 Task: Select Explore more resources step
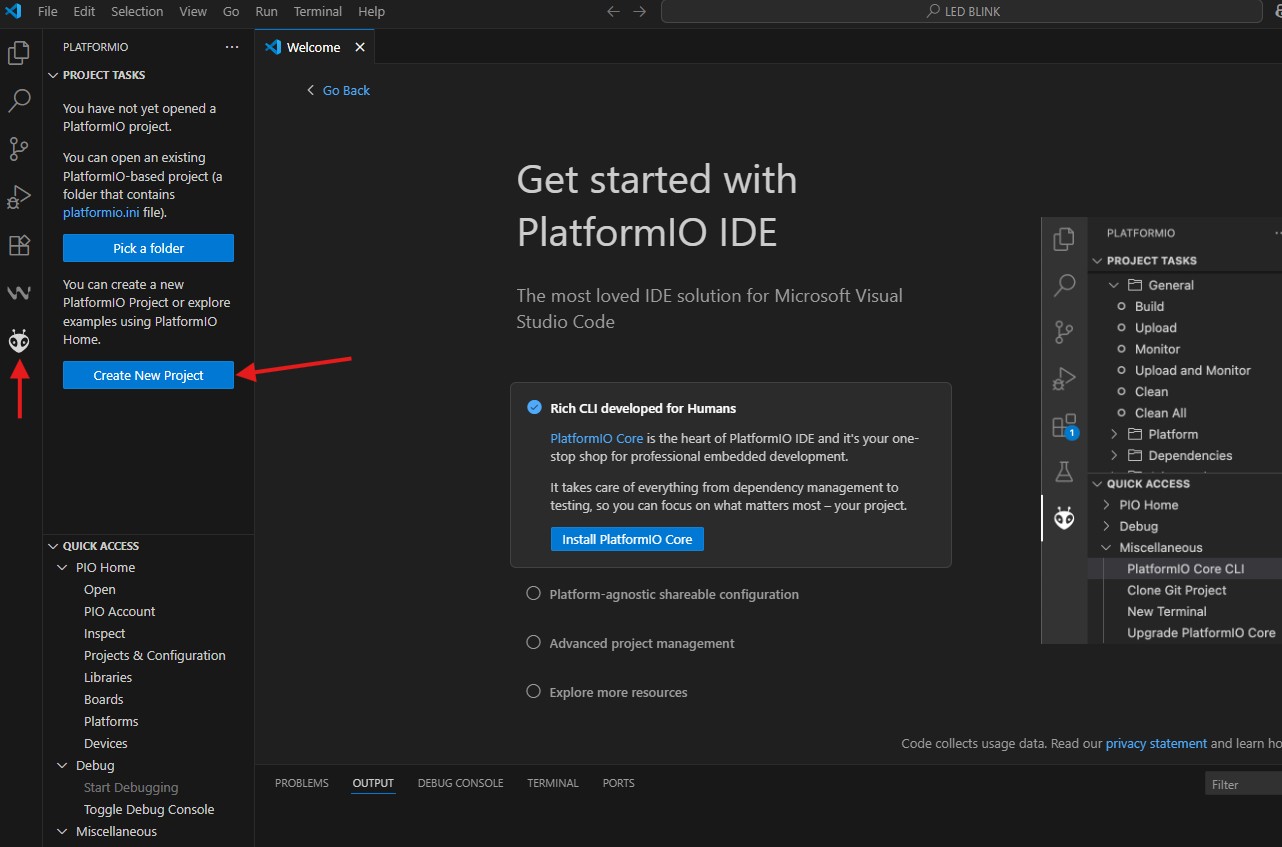click(618, 692)
